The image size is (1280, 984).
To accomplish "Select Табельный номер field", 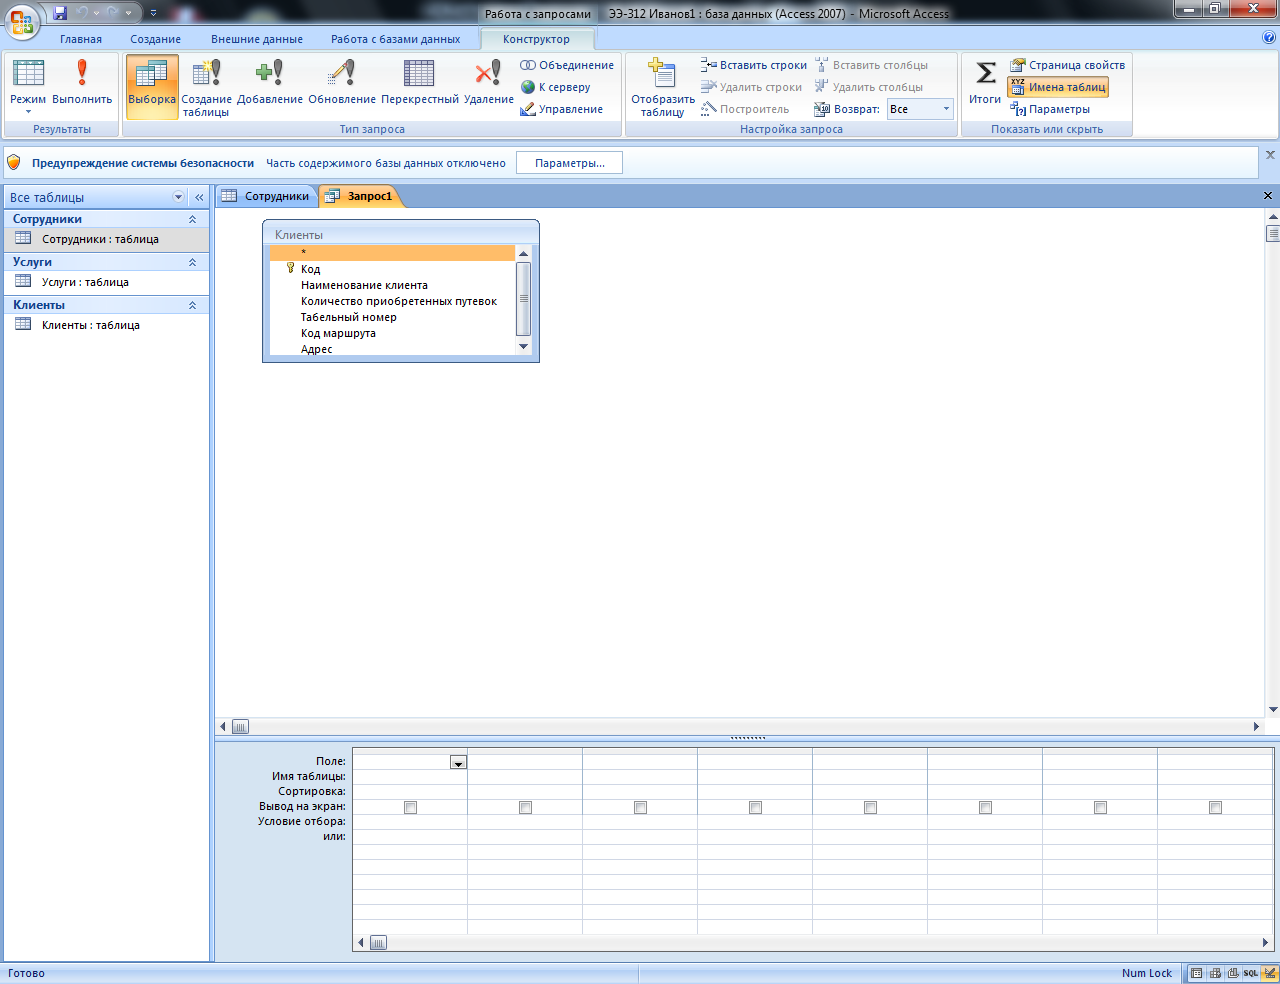I will (349, 317).
